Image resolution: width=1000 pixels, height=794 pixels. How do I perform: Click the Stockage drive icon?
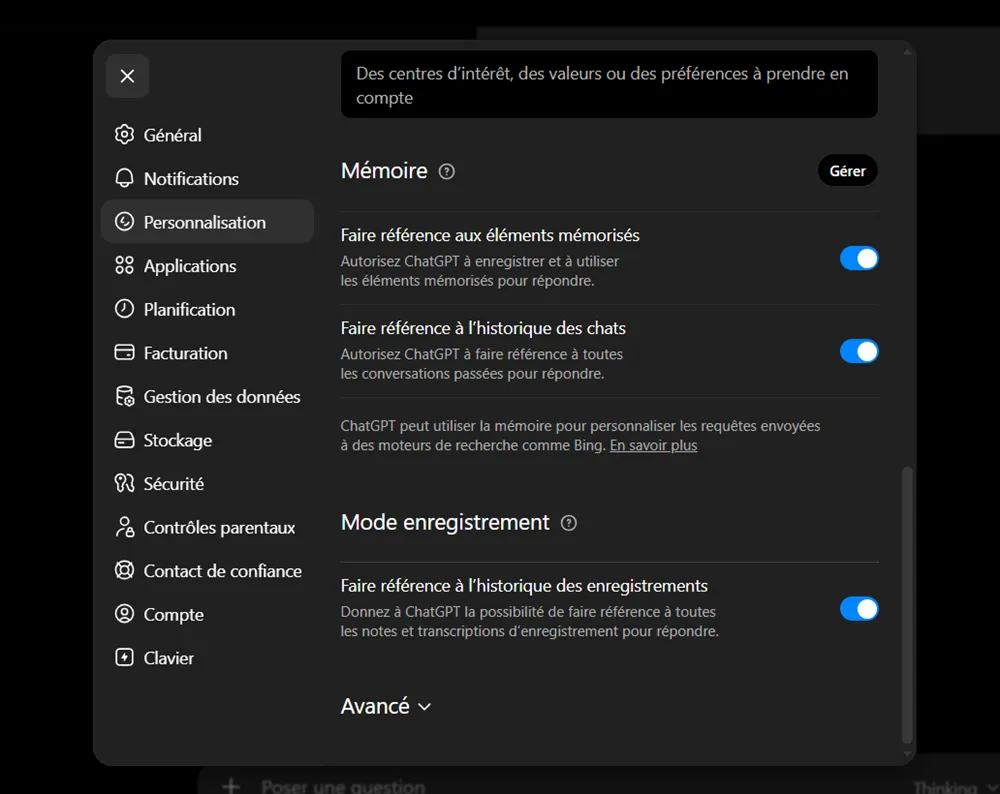(124, 439)
